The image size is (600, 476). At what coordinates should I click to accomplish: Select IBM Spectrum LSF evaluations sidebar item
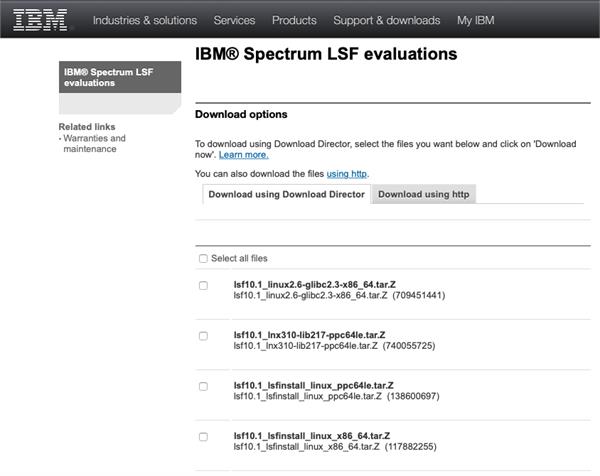pyautogui.click(x=120, y=77)
